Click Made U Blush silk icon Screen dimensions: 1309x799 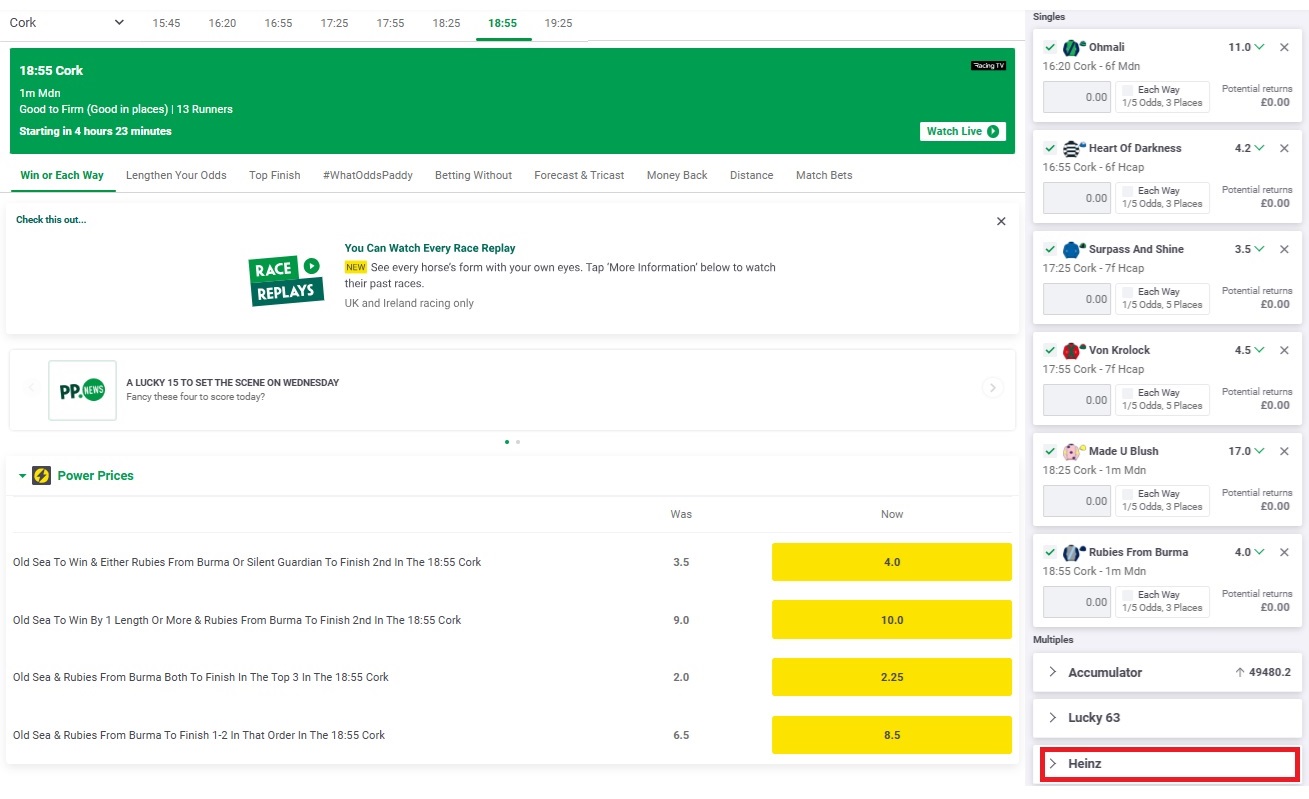click(1073, 451)
